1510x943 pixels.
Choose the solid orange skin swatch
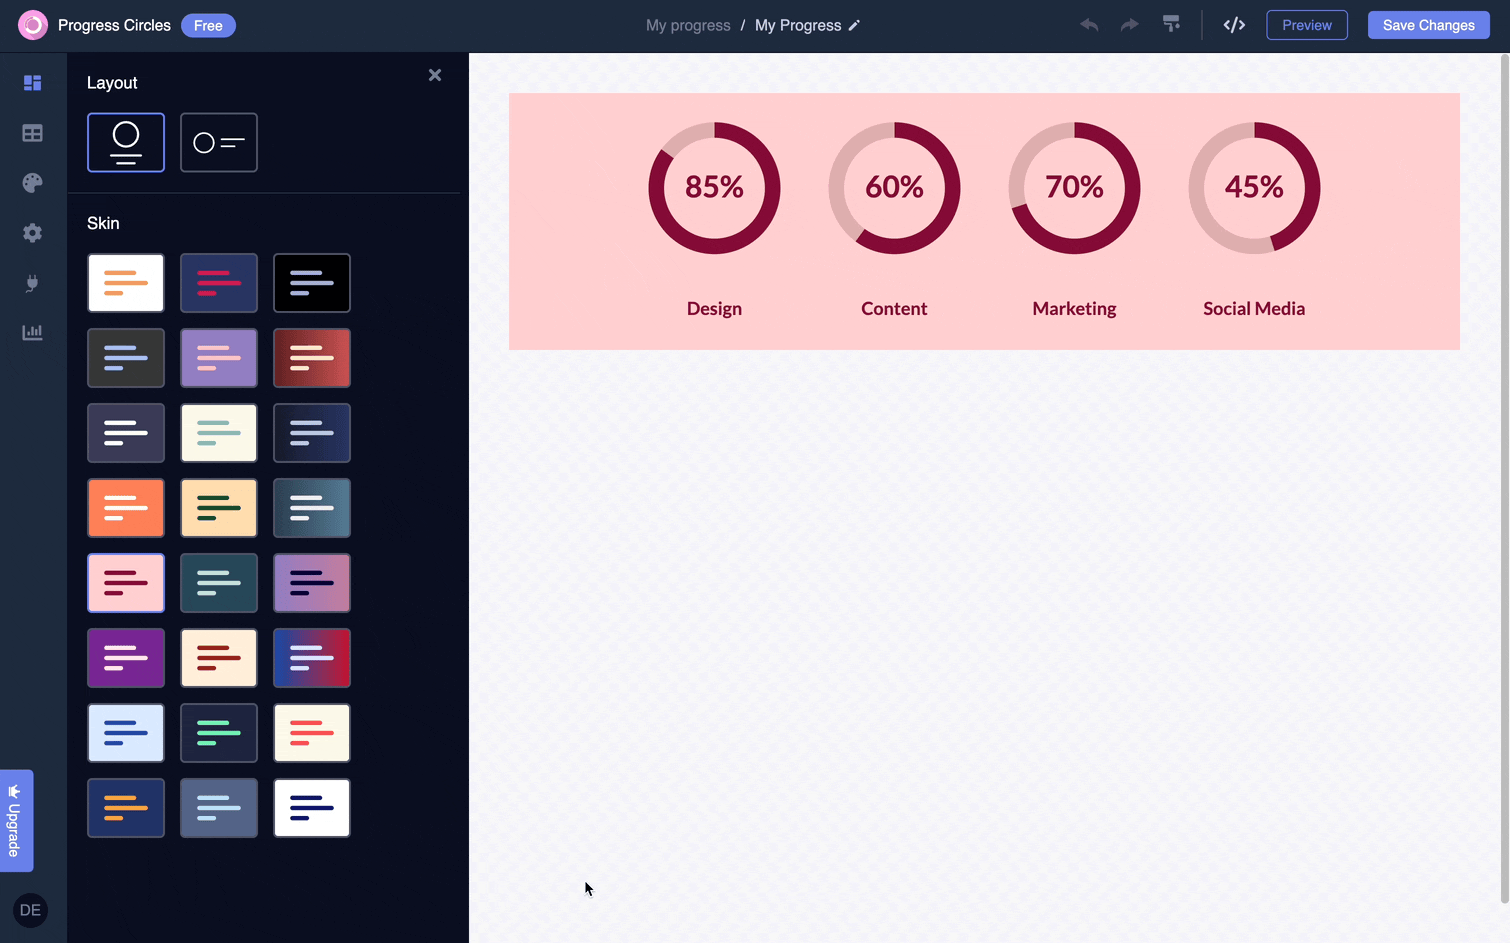coord(126,508)
